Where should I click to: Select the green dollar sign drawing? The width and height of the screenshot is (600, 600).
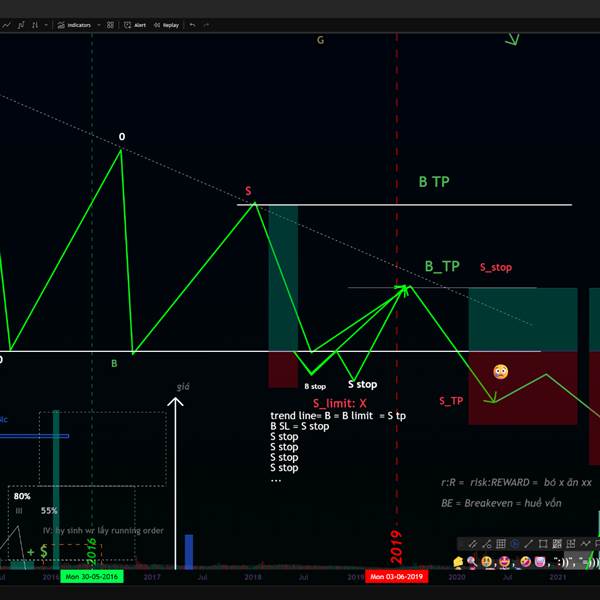pyautogui.click(x=44, y=551)
